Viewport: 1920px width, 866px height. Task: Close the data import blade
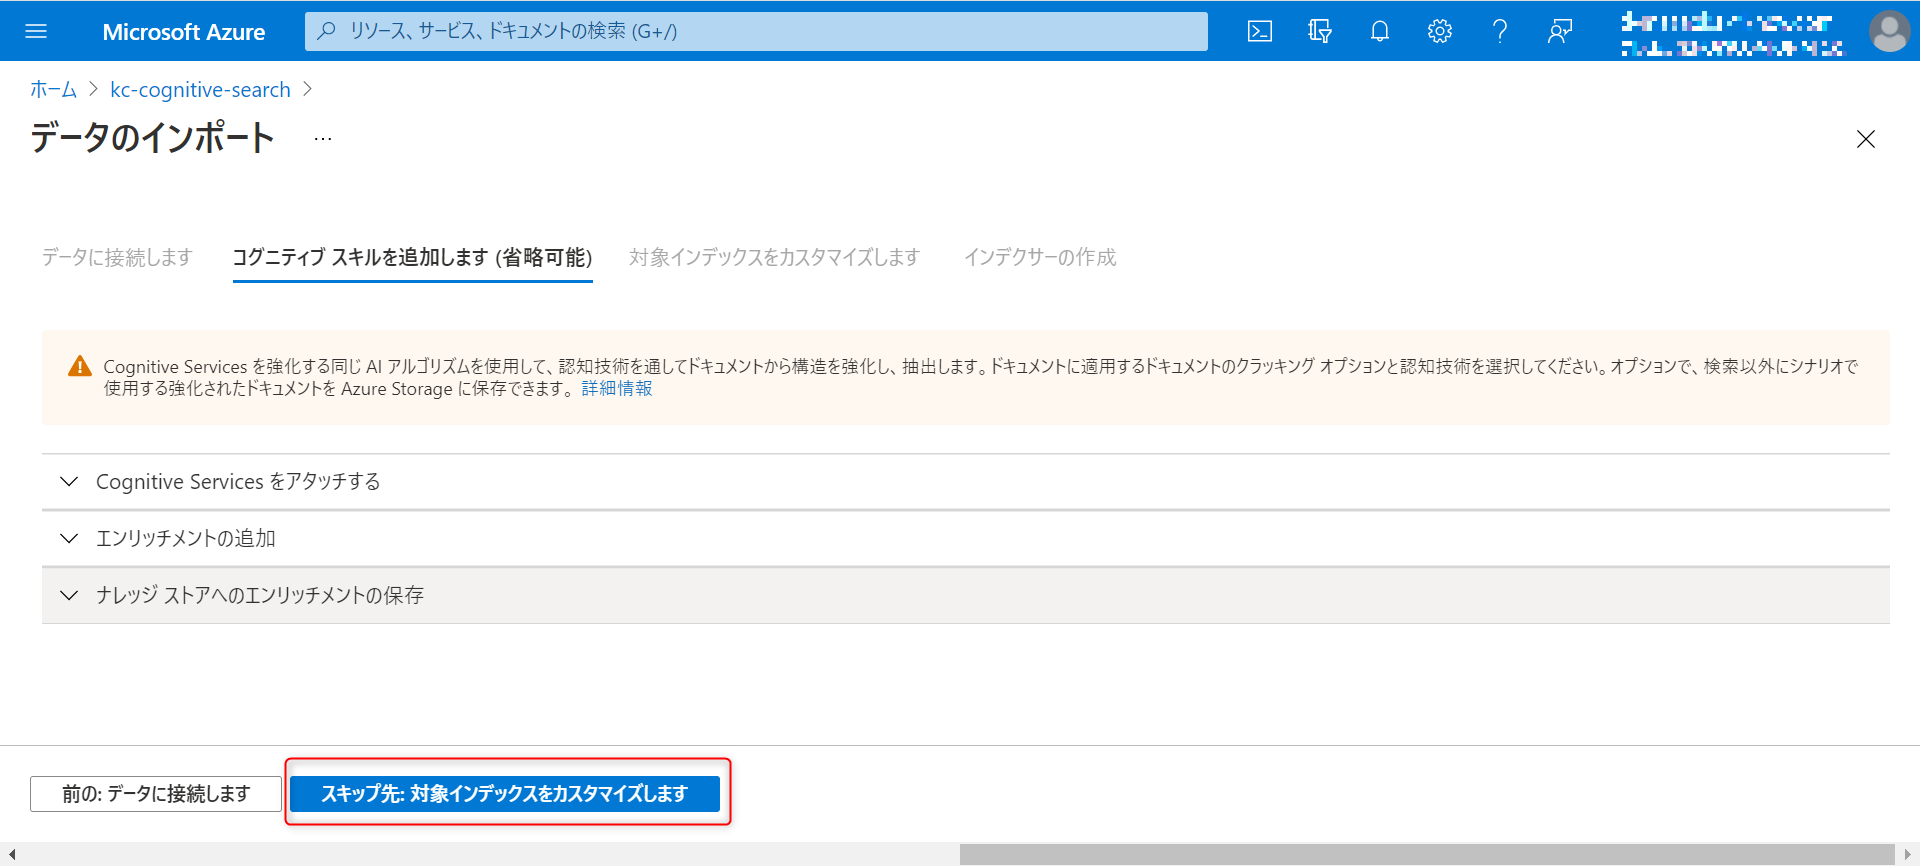pos(1866,139)
